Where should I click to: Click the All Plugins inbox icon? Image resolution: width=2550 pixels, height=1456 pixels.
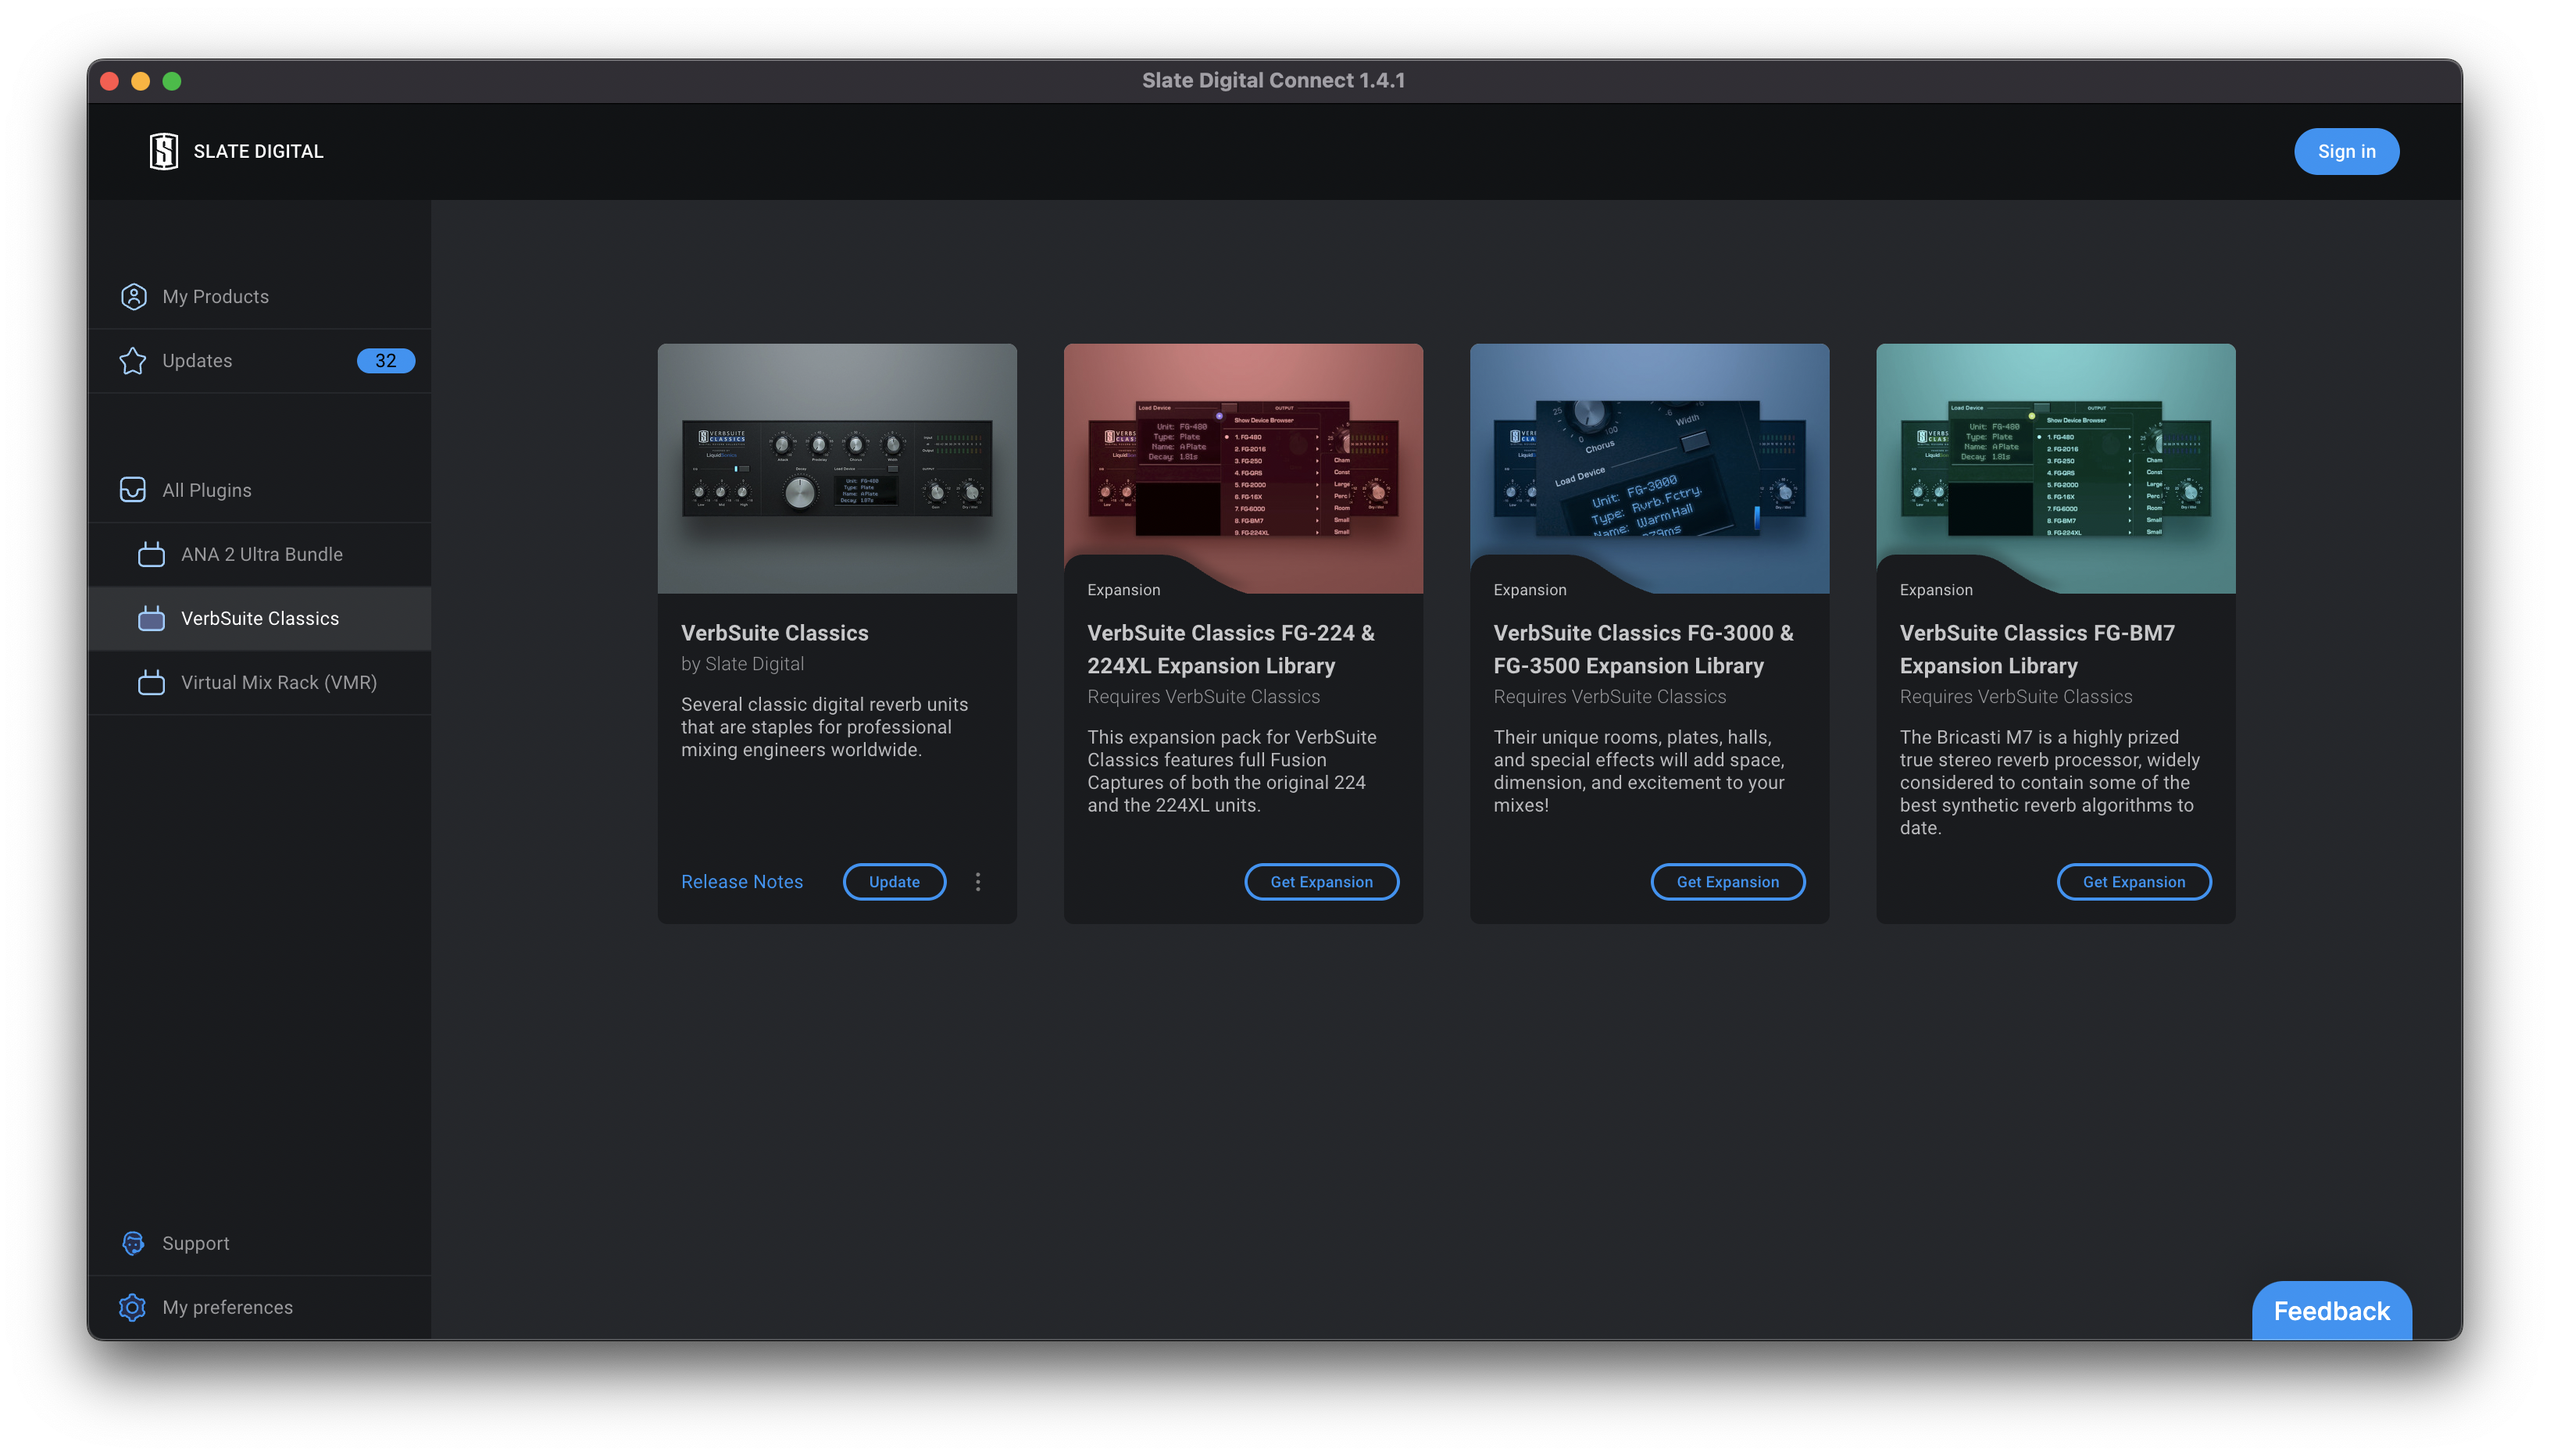tap(133, 489)
